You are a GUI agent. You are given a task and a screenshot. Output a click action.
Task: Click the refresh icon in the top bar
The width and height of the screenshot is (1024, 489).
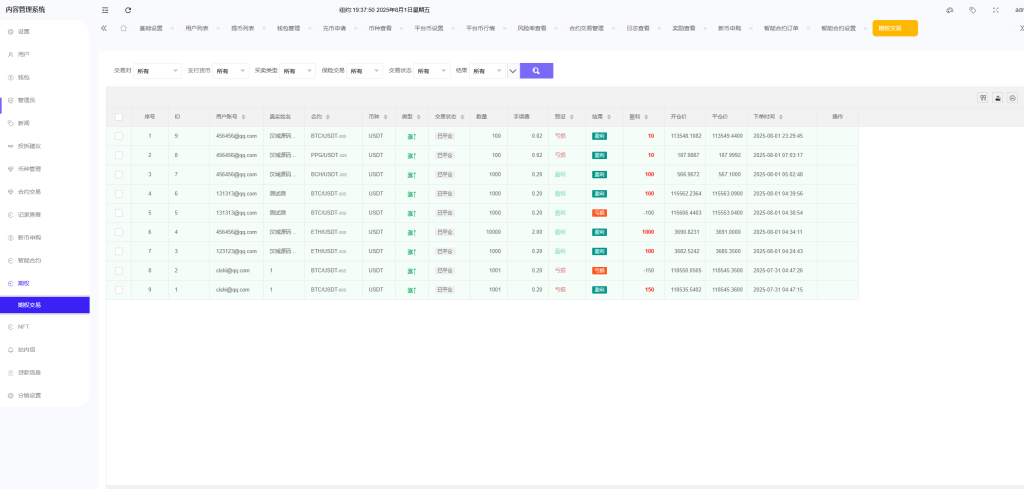(x=128, y=9)
